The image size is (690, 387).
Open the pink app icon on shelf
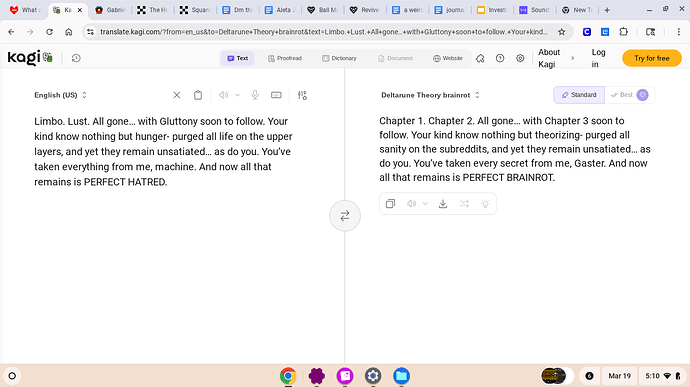click(345, 376)
